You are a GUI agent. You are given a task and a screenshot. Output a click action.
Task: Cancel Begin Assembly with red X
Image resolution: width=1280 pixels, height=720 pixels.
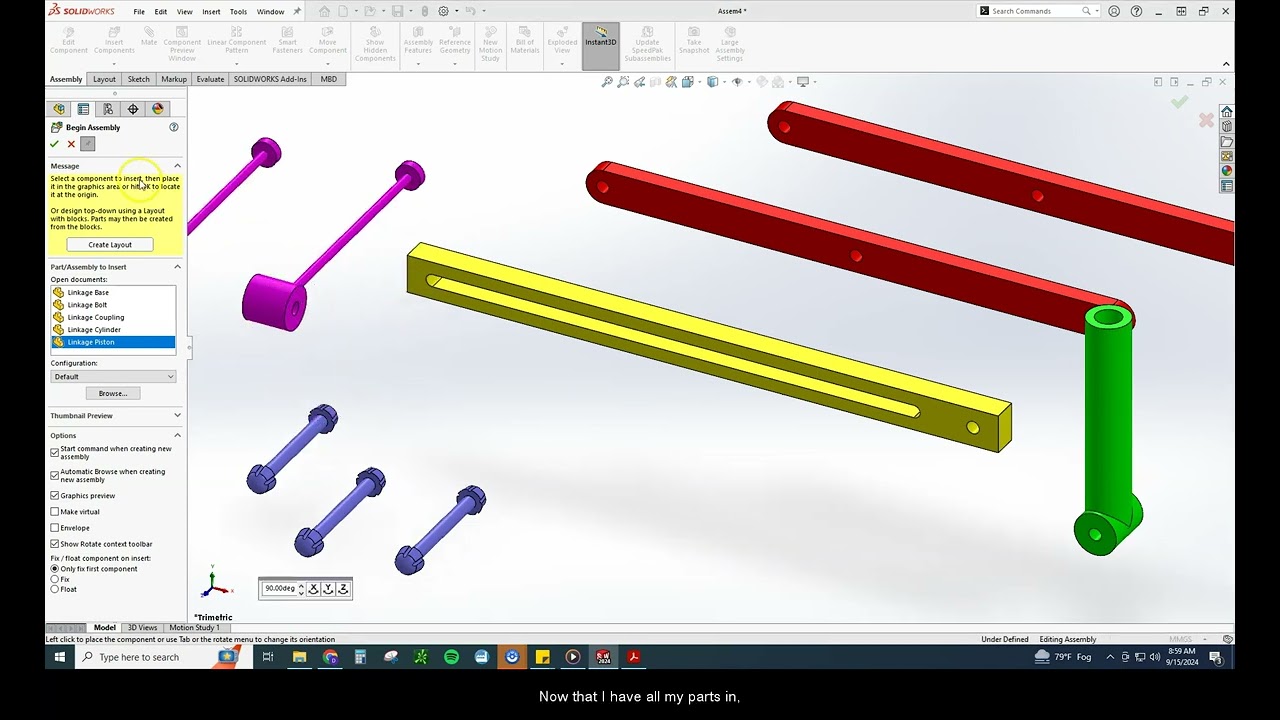click(71, 144)
